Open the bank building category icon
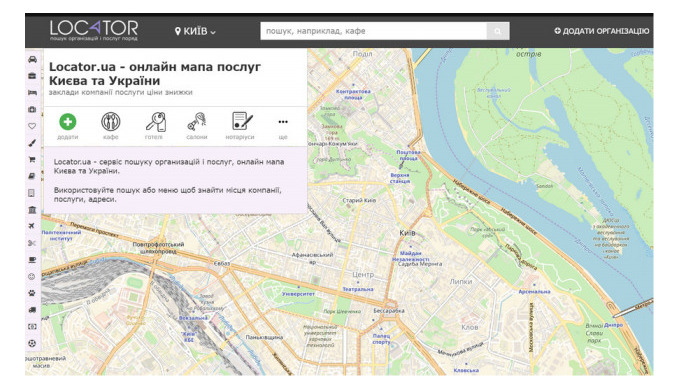This screenshot has width=680, height=390. tap(32, 210)
